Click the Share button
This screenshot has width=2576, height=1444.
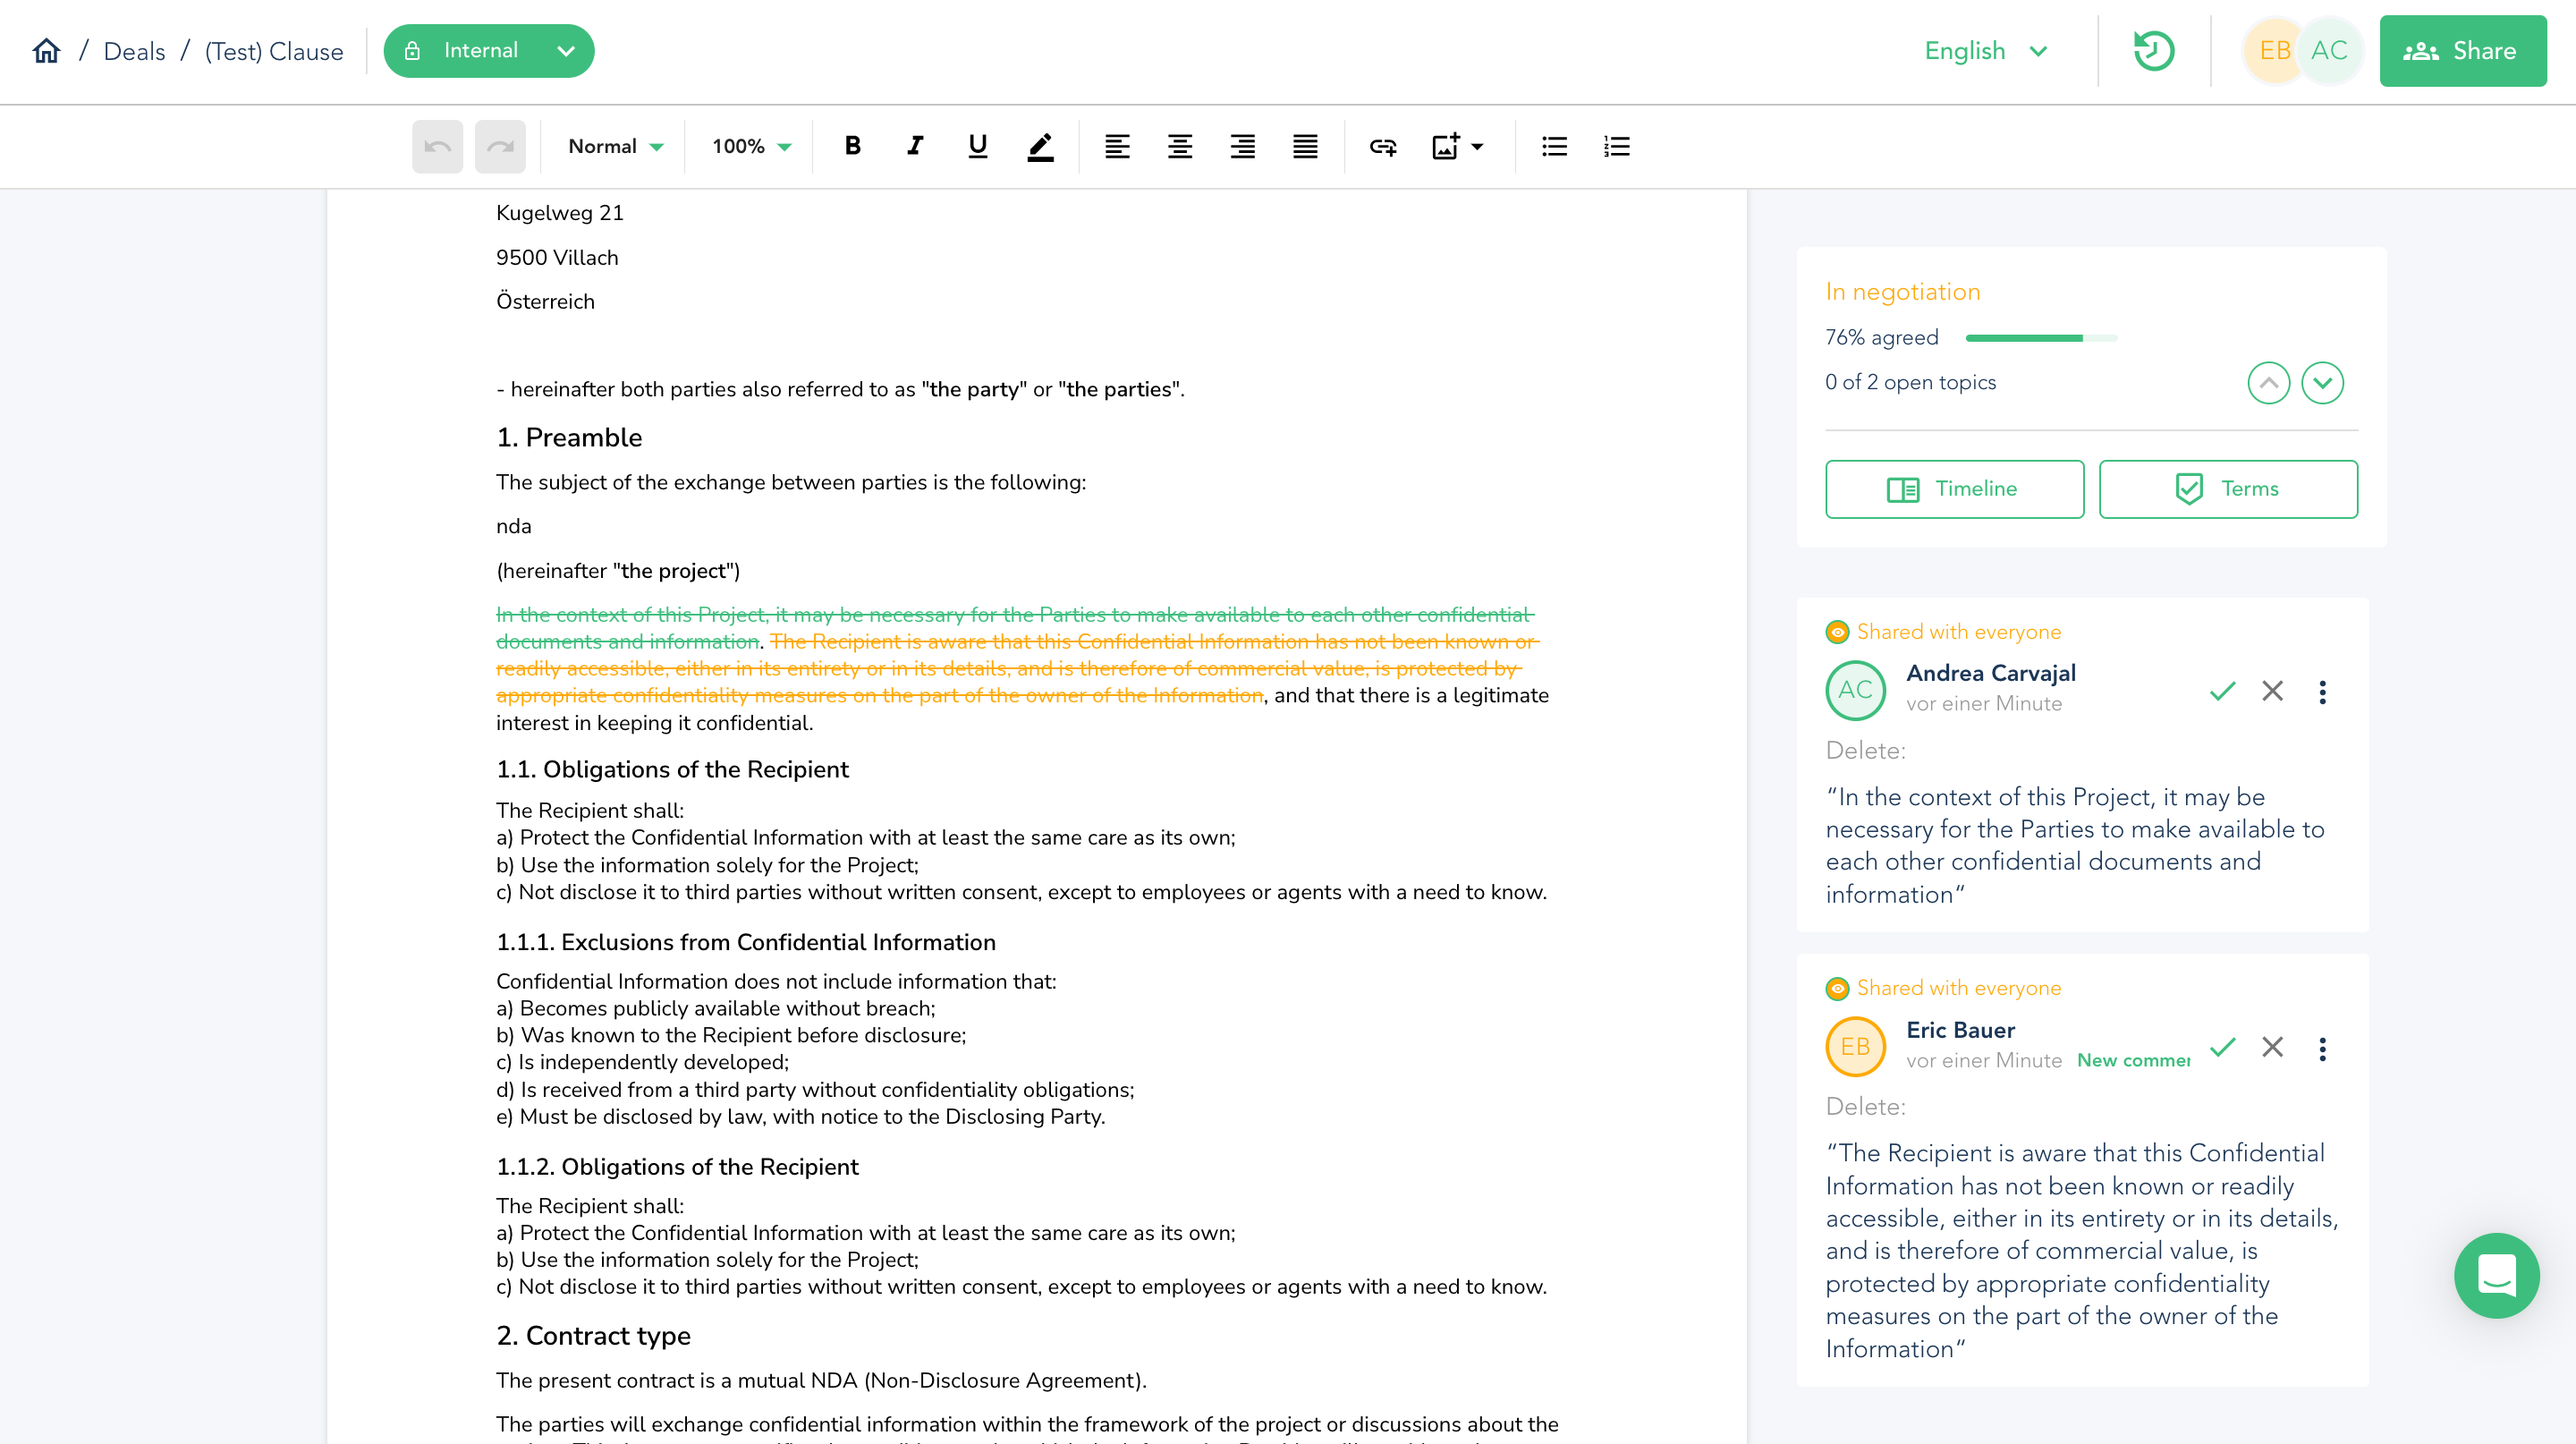(2462, 51)
